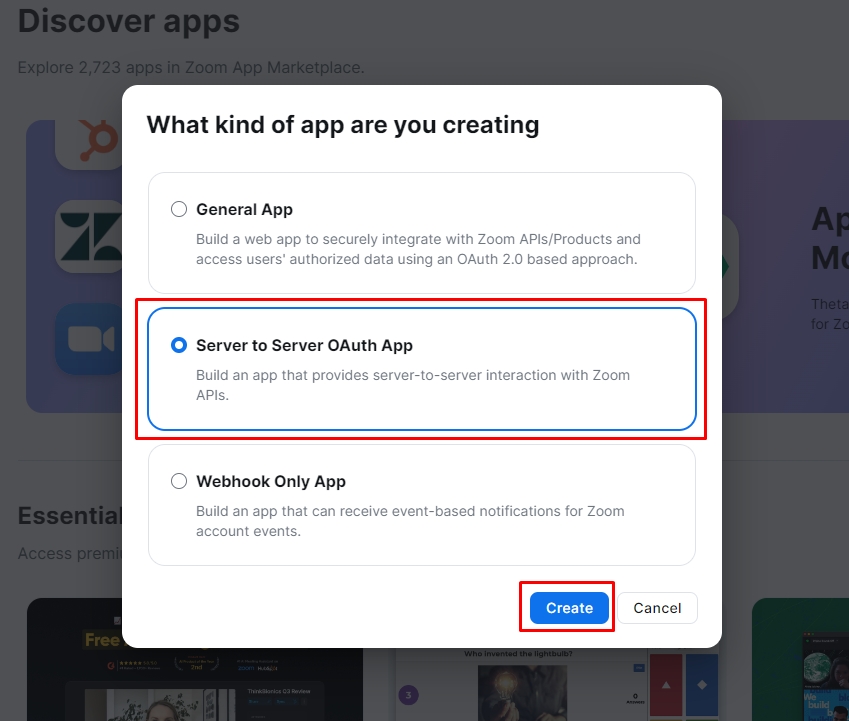
Task: Click the Zendesk app icon
Action: [90, 236]
